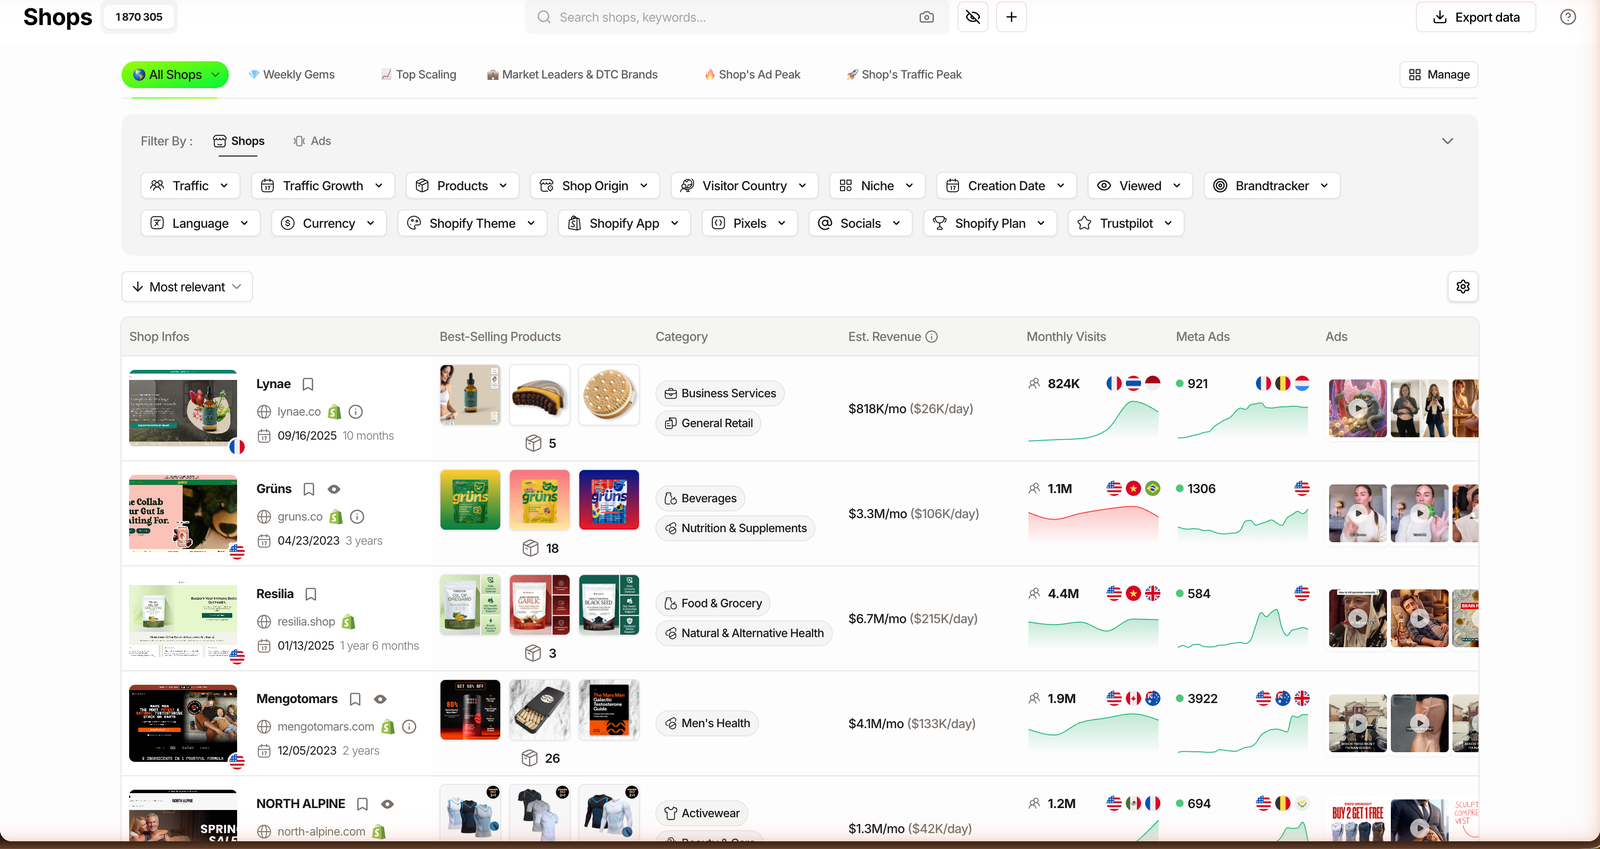Image resolution: width=1600 pixels, height=849 pixels.
Task: Toggle the eye icon beside Mengotomars
Action: pos(380,699)
